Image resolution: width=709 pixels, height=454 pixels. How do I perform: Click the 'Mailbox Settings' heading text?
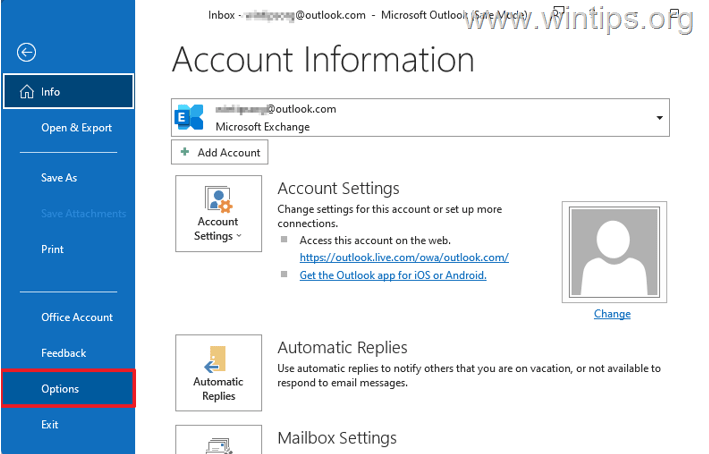pyautogui.click(x=337, y=438)
